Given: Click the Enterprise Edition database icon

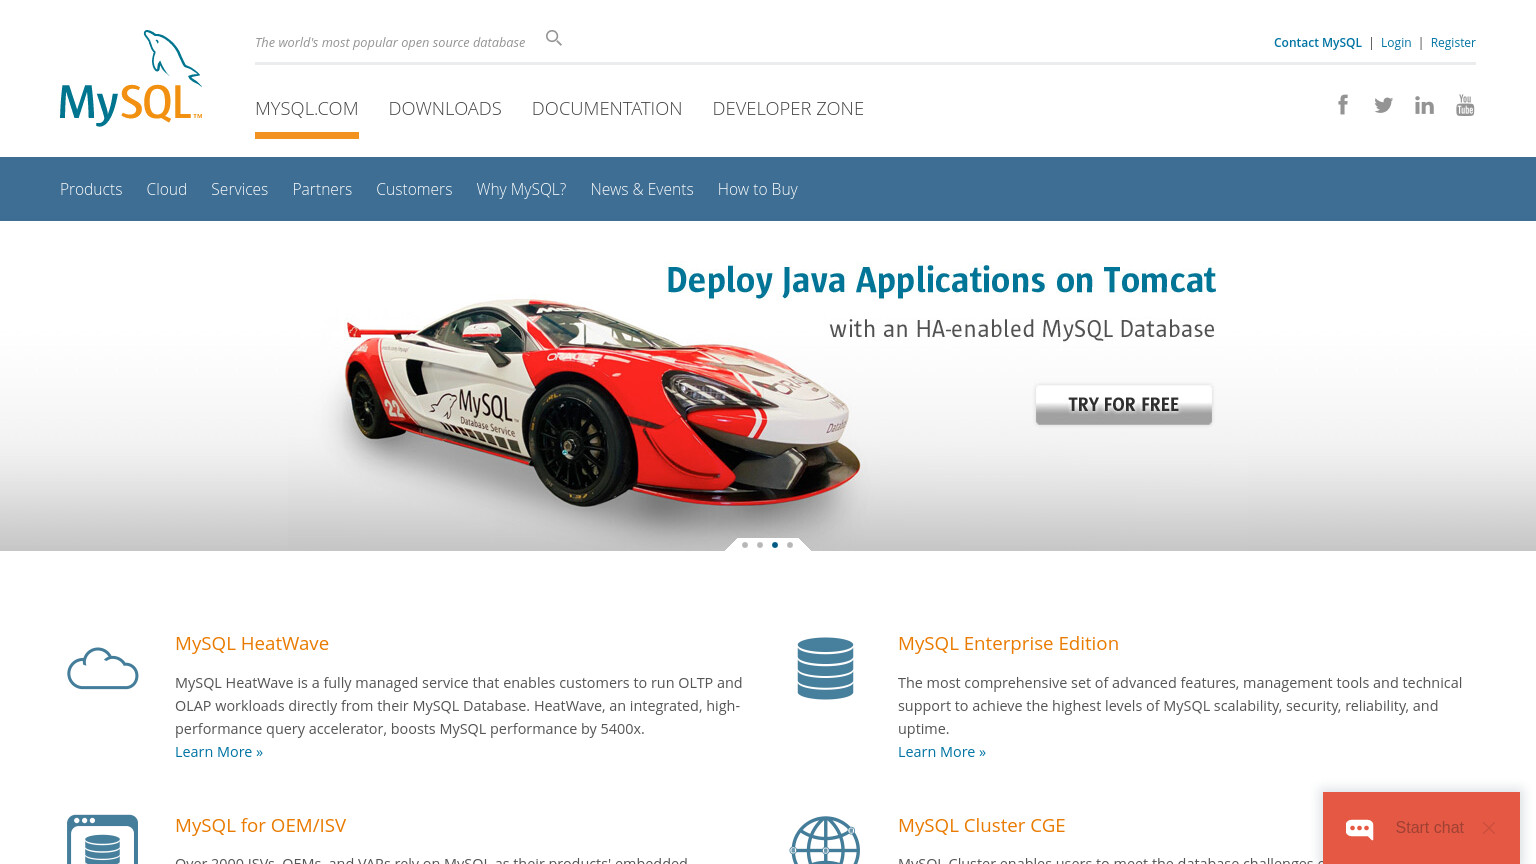Looking at the screenshot, I should 825,668.
